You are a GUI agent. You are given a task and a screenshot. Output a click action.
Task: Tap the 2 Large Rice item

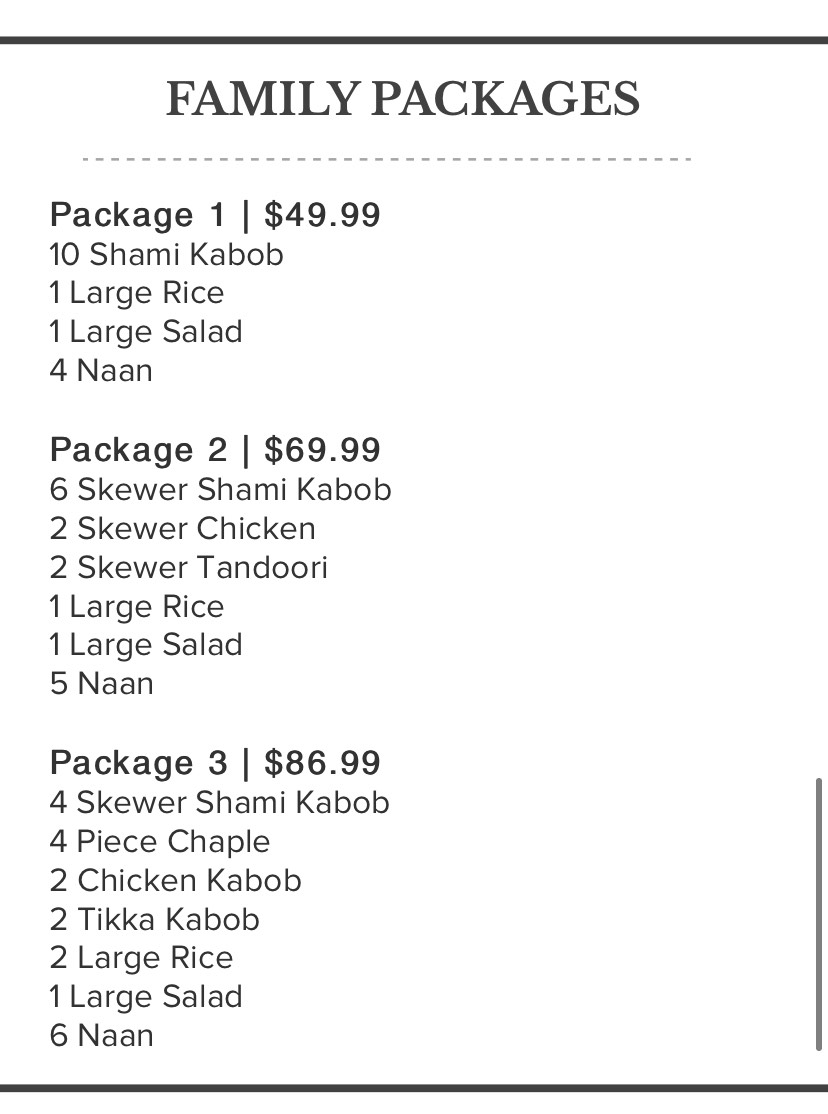[x=141, y=958]
